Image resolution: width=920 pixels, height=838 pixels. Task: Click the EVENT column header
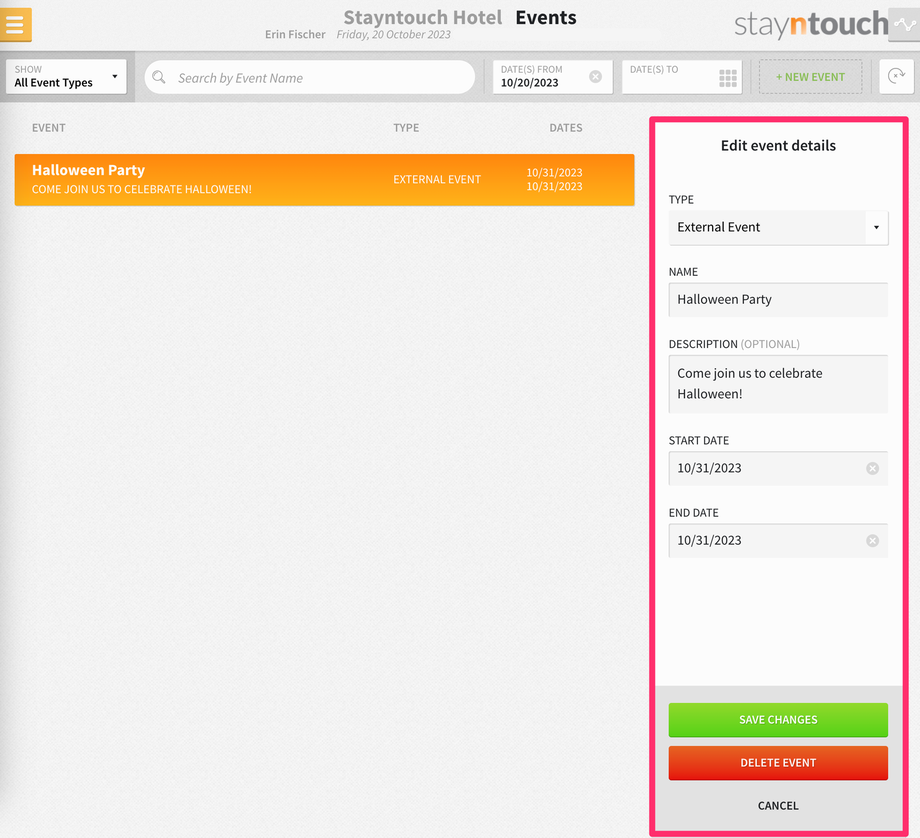49,128
